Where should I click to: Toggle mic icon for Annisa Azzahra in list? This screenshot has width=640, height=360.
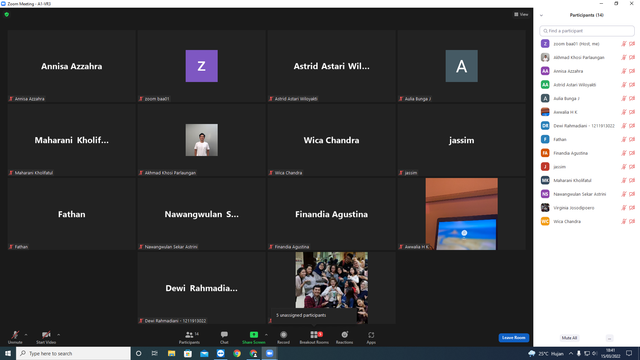click(x=624, y=71)
